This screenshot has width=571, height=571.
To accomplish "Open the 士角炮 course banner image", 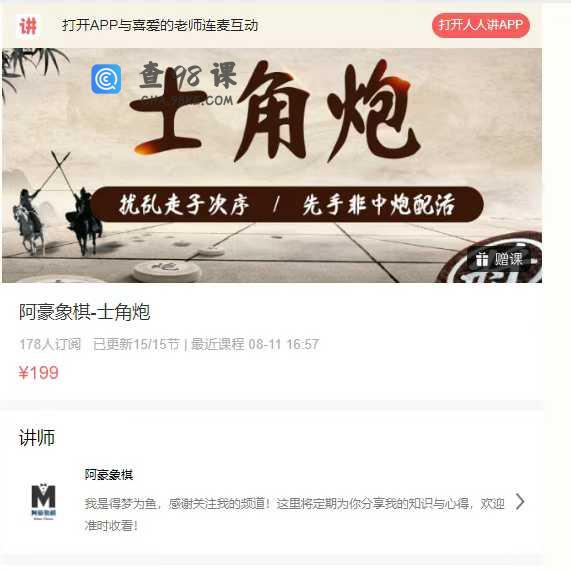I will pyautogui.click(x=272, y=165).
